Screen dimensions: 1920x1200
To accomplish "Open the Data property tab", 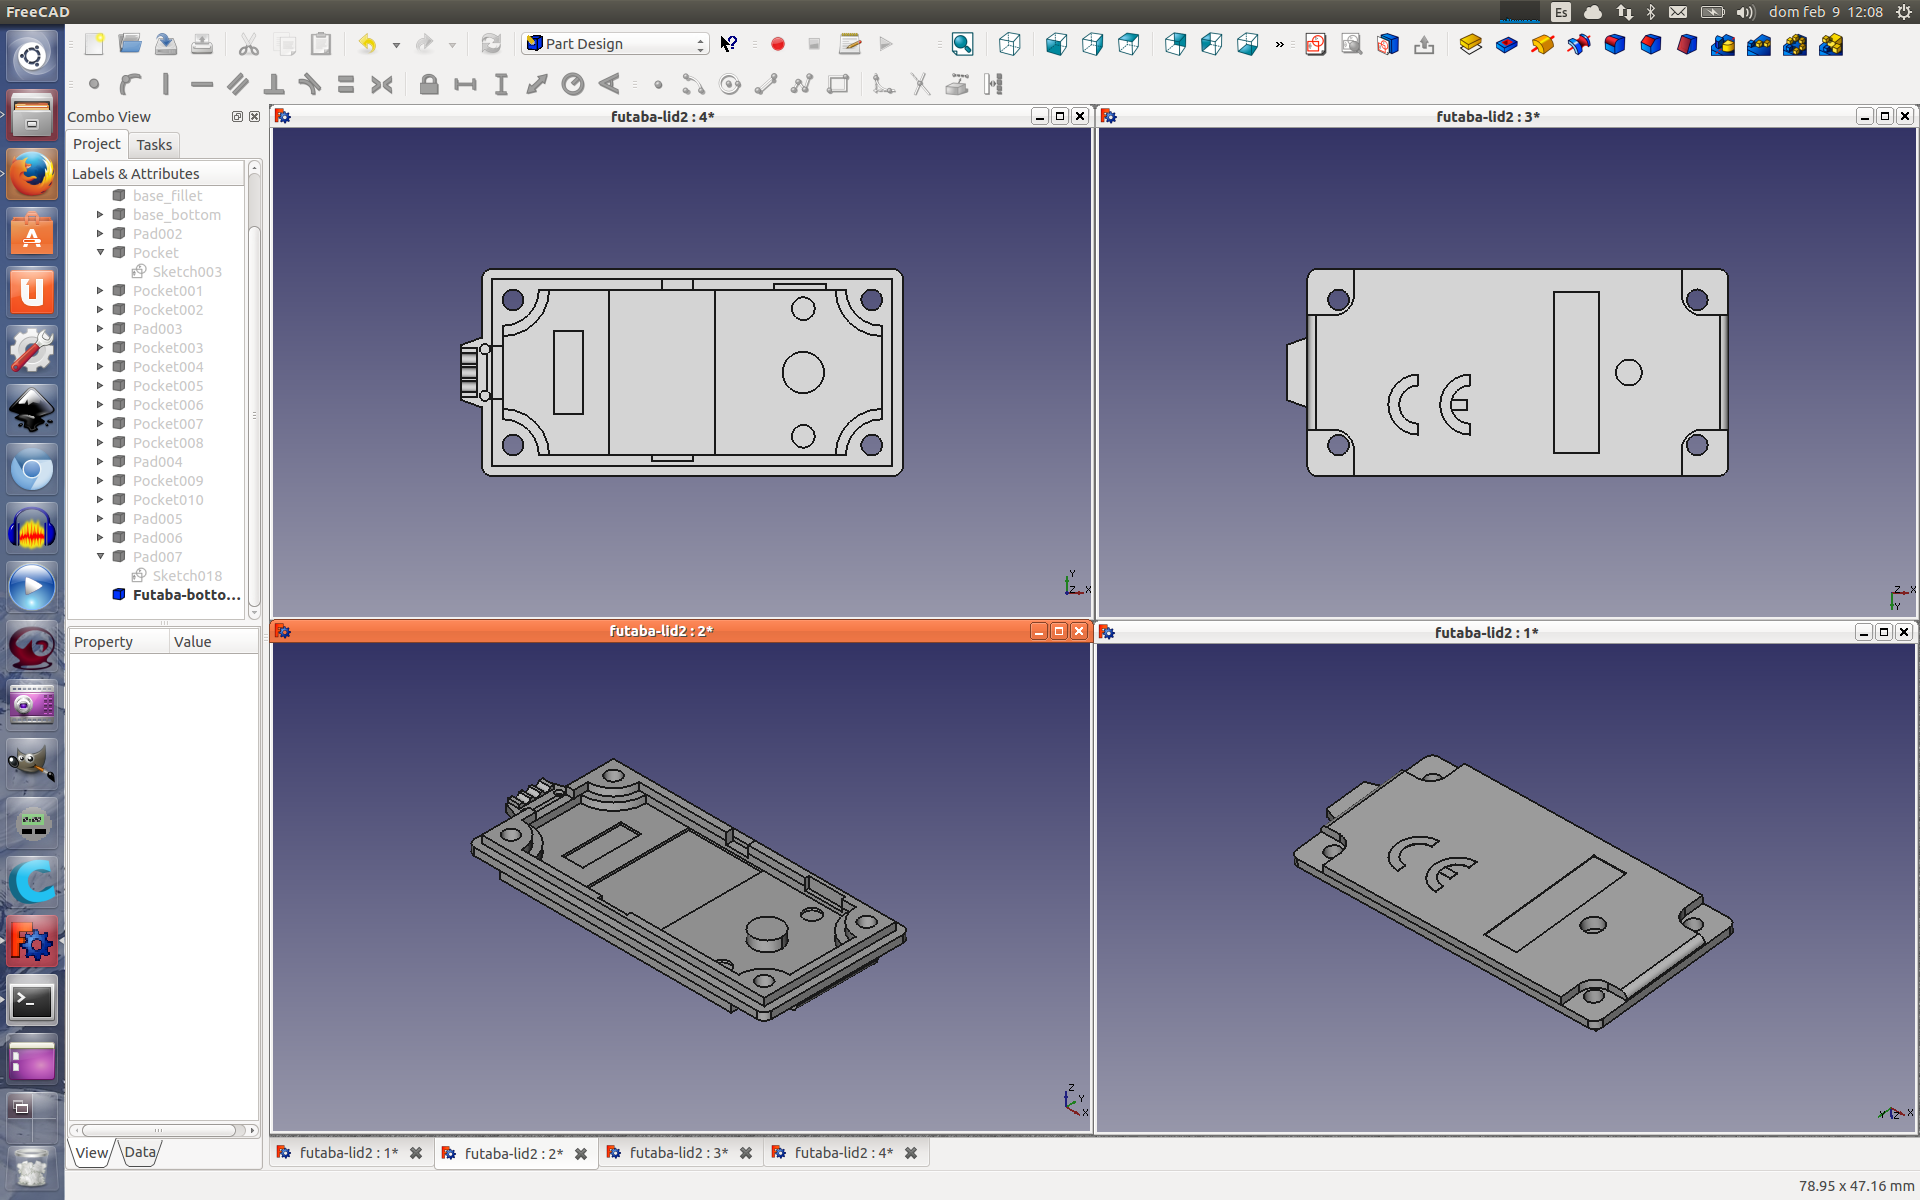I will [x=140, y=1152].
